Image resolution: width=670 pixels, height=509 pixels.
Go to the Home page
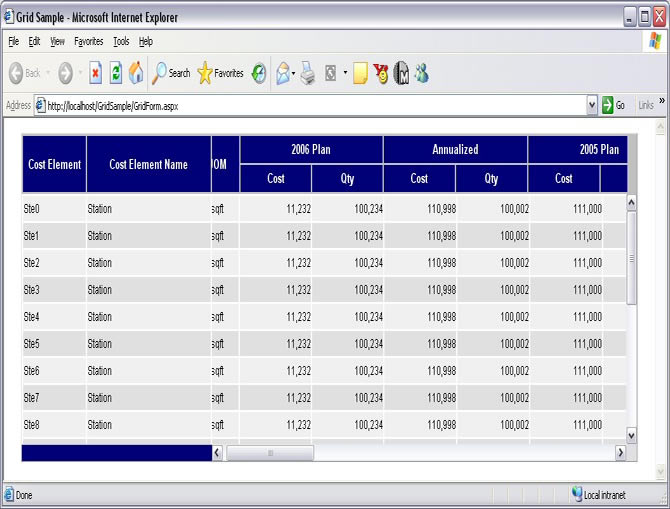click(136, 73)
